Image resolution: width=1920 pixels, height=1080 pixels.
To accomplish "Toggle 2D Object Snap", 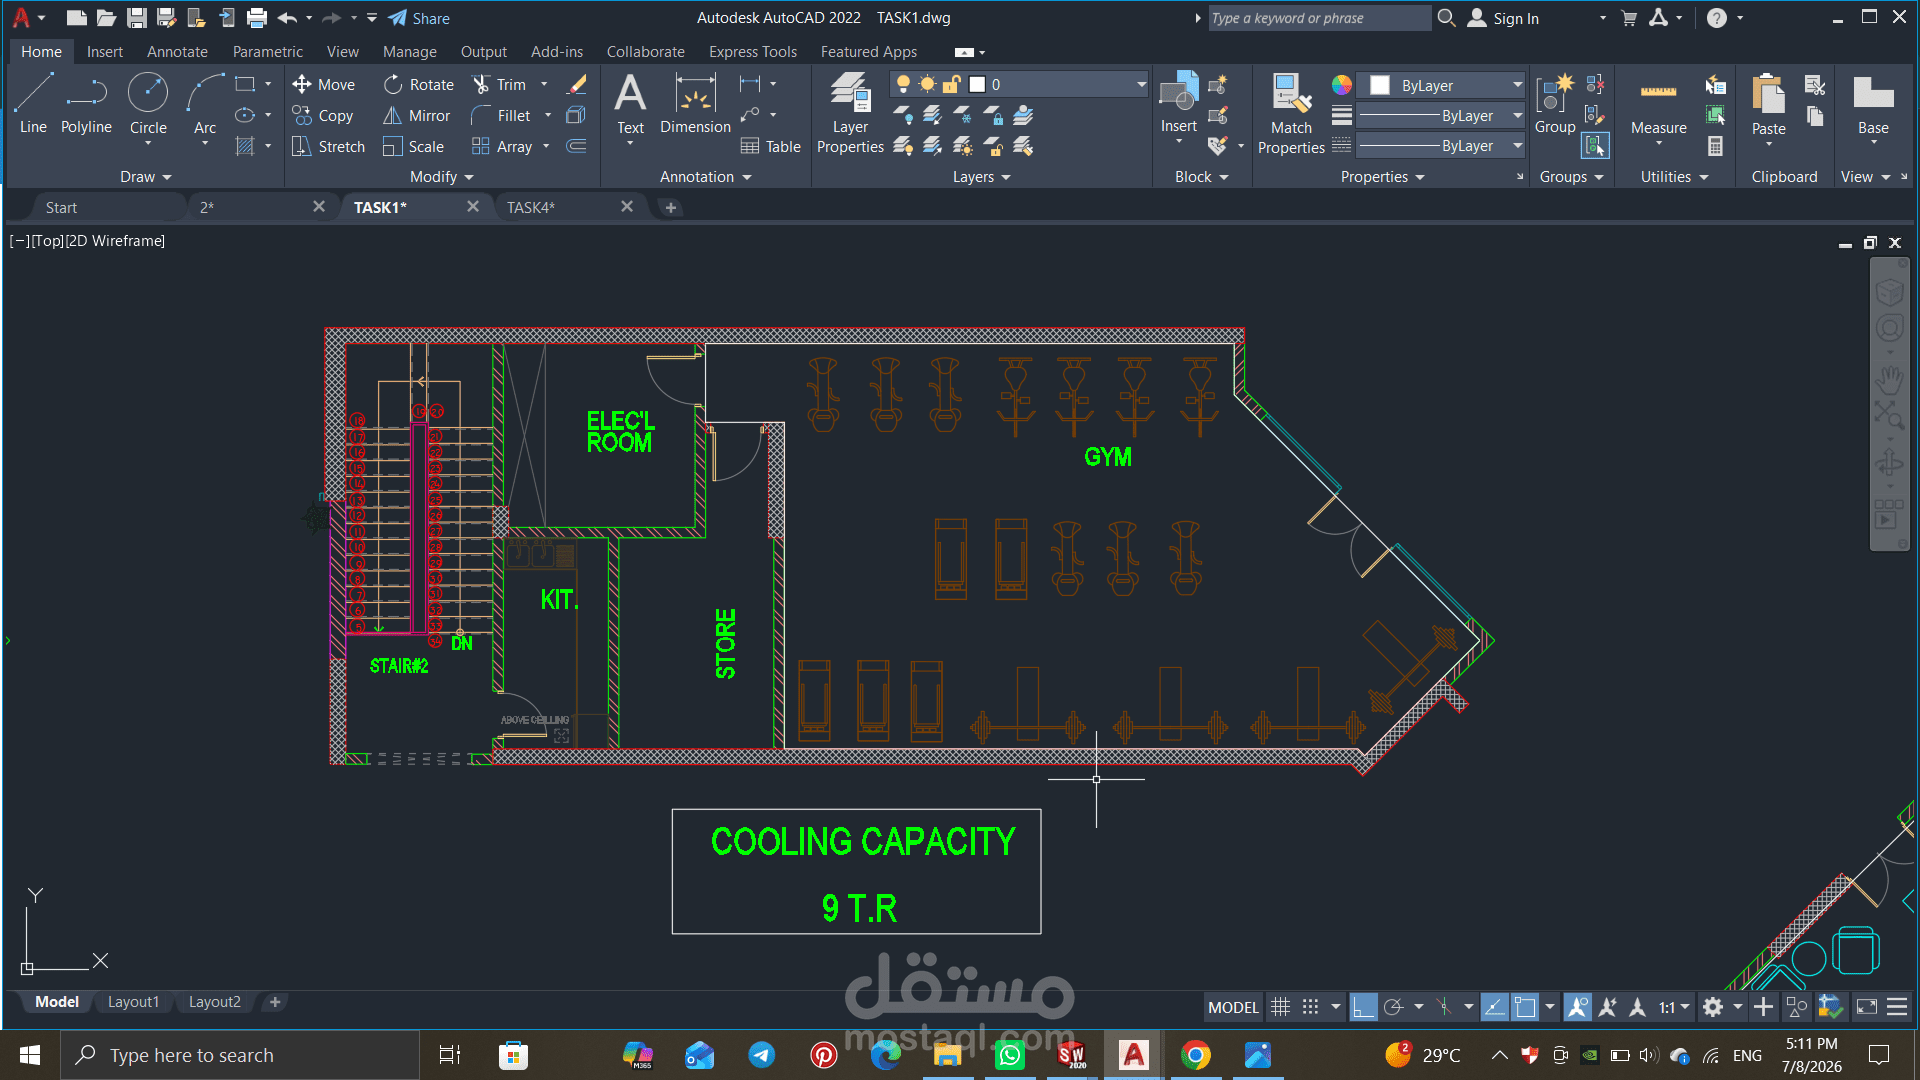I will [x=1525, y=1007].
